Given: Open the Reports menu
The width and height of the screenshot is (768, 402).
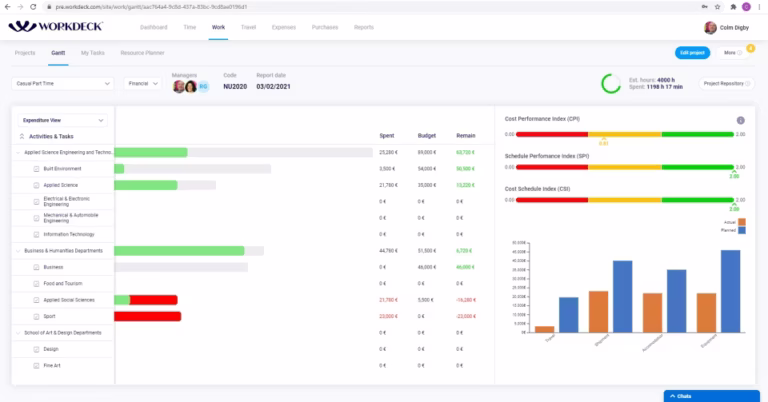Looking at the screenshot, I should (x=363, y=27).
